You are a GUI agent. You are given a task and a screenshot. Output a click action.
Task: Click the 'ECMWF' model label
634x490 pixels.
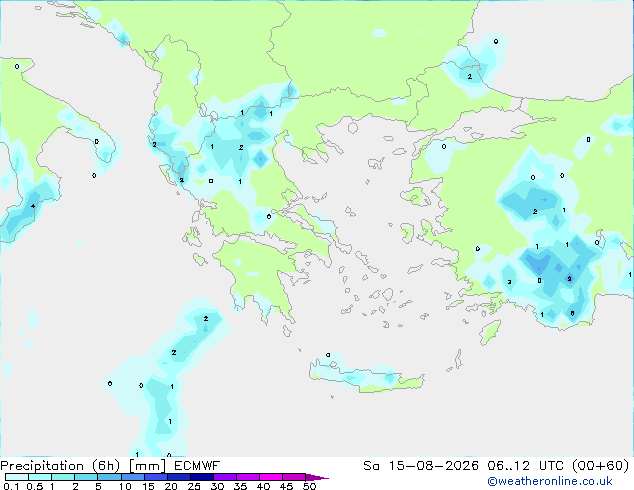pos(197,466)
